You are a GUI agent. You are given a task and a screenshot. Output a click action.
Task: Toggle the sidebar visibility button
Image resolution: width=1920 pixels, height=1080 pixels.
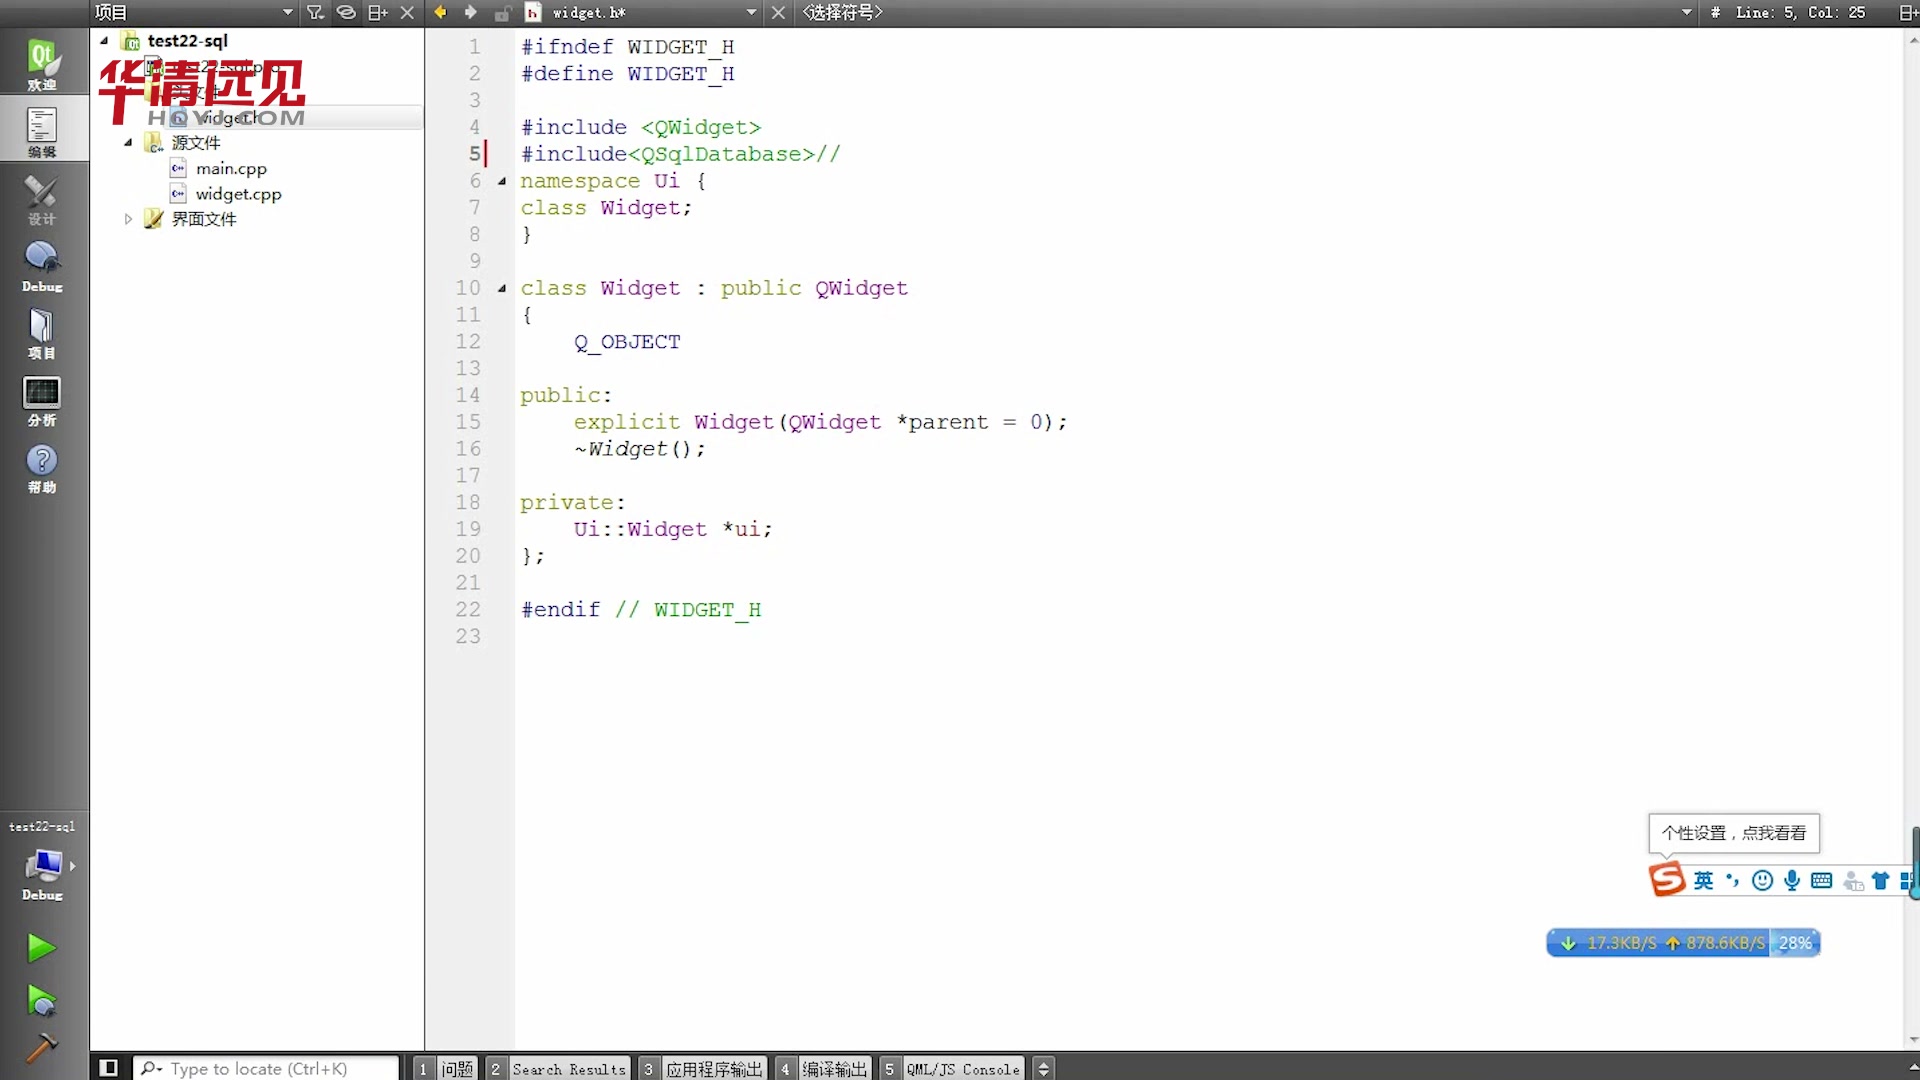click(109, 1068)
